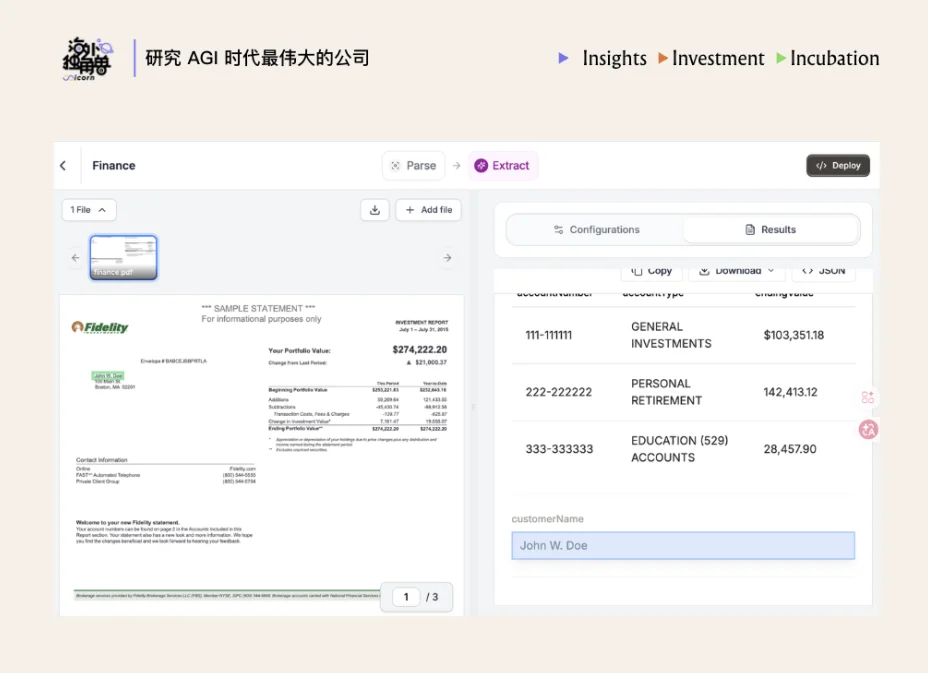928x673 pixels.
Task: Click the download icon above the file thumbnail
Action: [374, 210]
